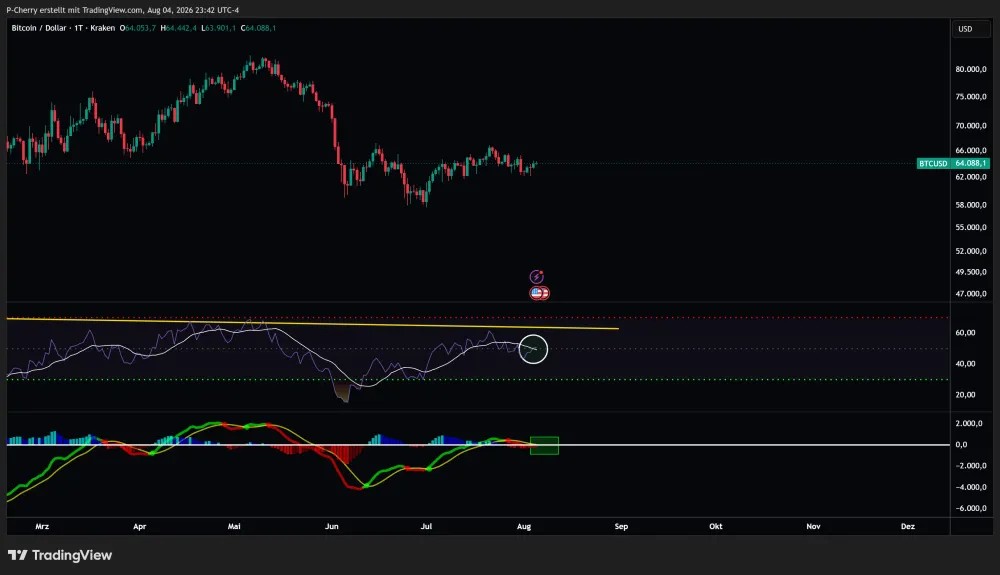
Task: Click the Mai label on the time axis
Action: point(234,527)
